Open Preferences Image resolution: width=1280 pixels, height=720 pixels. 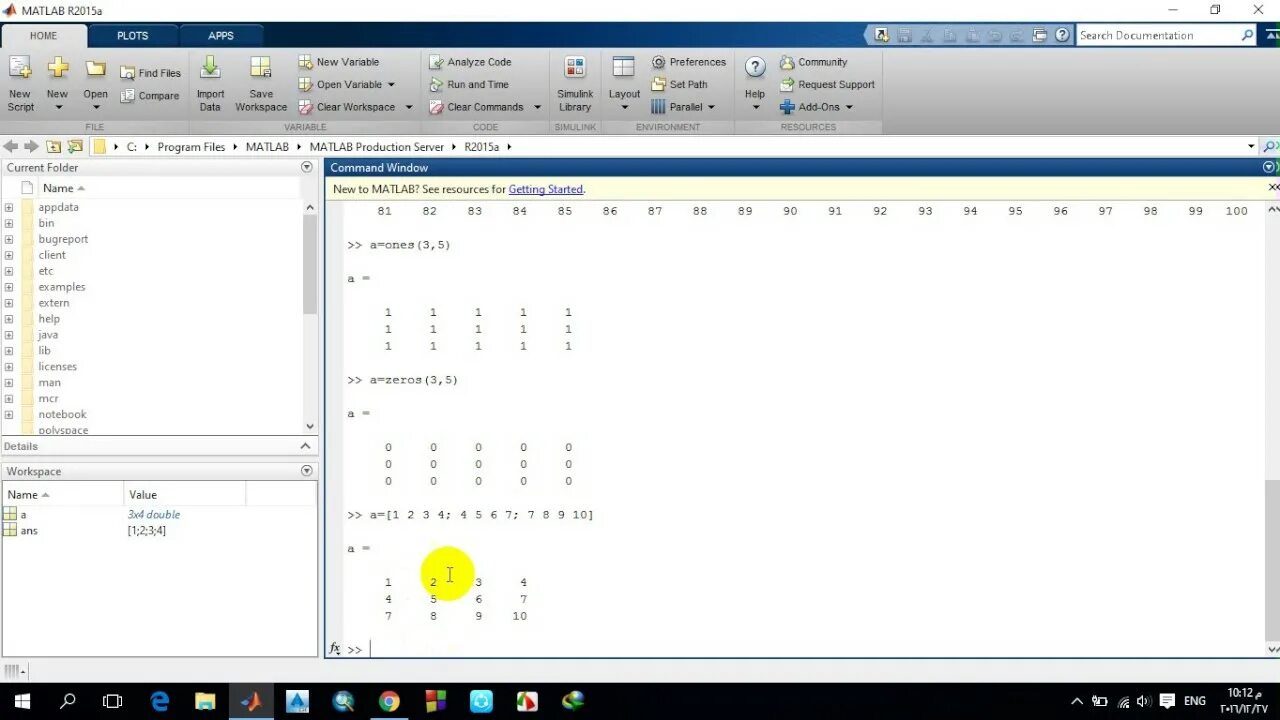tap(688, 62)
